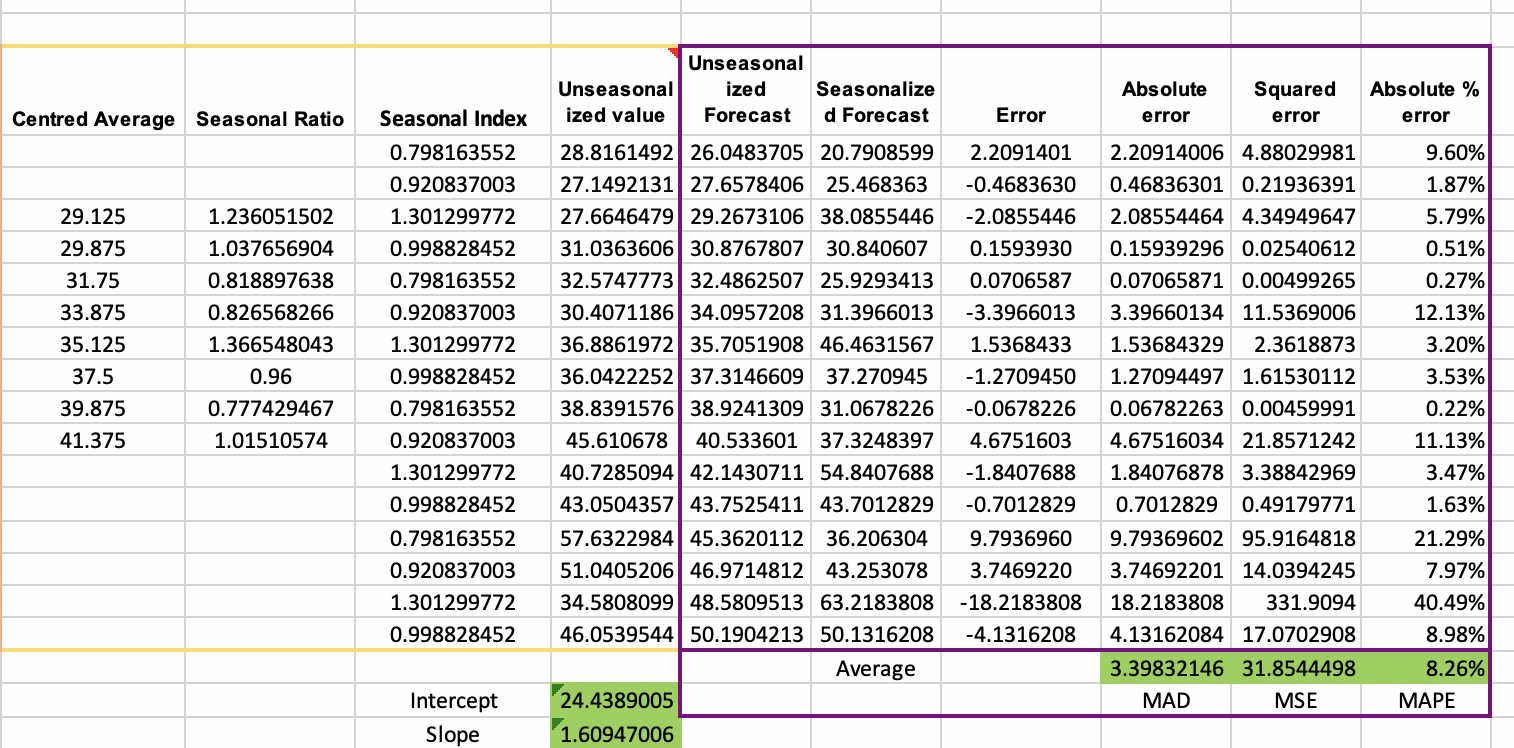Click the Seasonal Index header cell
Viewport: 1514px width, 748px height.
click(452, 119)
